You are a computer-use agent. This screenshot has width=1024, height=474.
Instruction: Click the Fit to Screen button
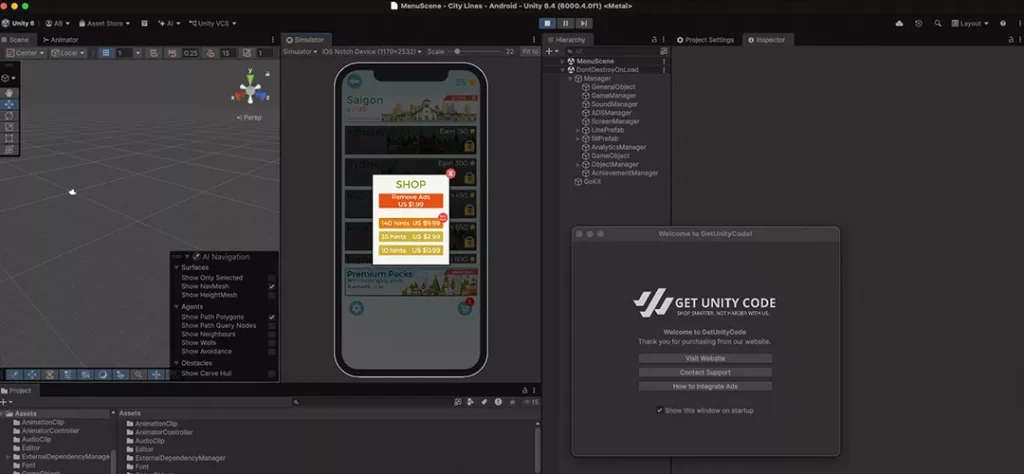tap(530, 52)
